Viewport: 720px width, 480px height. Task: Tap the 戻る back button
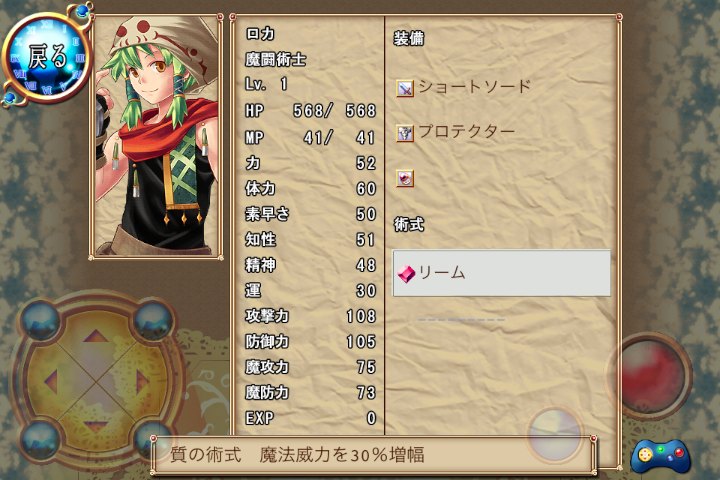coord(46,56)
